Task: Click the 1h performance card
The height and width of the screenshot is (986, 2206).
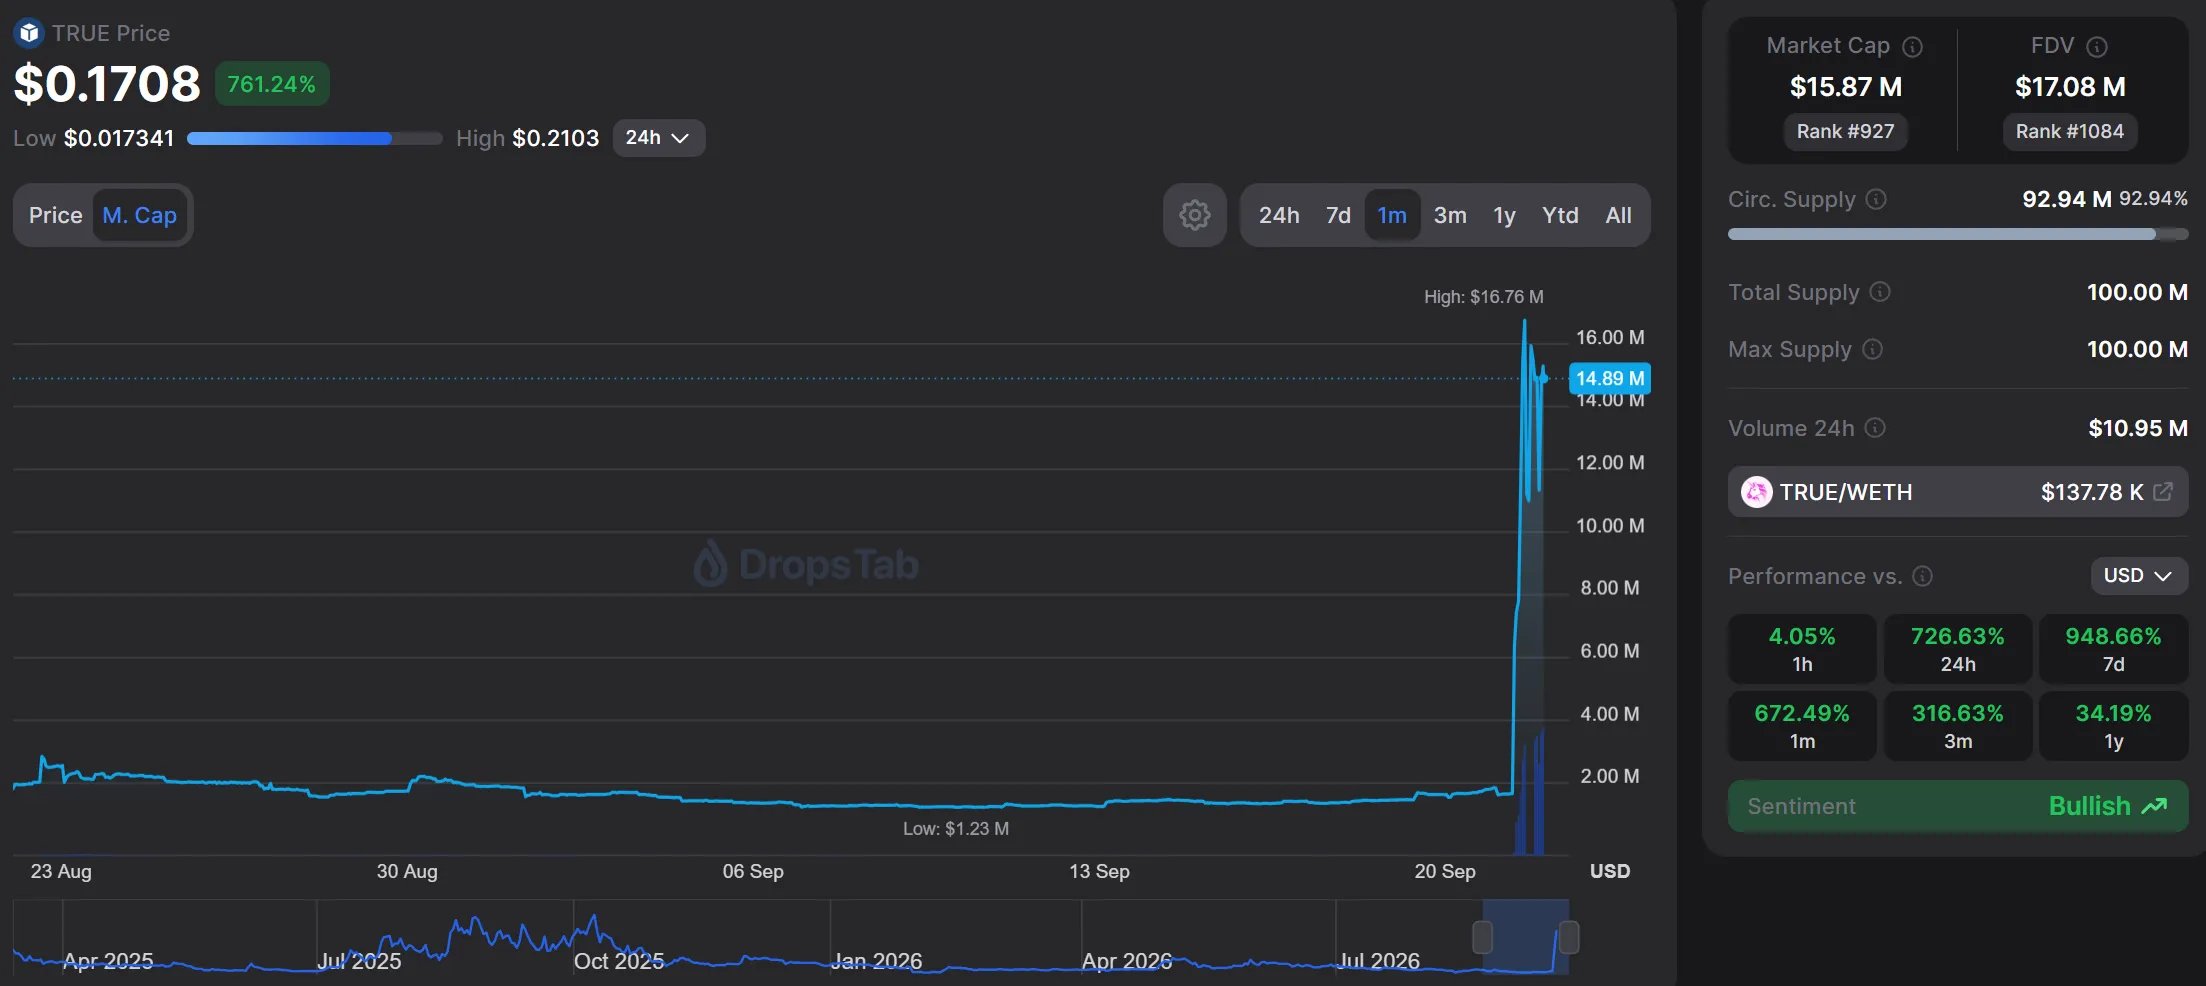Action: tap(1802, 649)
